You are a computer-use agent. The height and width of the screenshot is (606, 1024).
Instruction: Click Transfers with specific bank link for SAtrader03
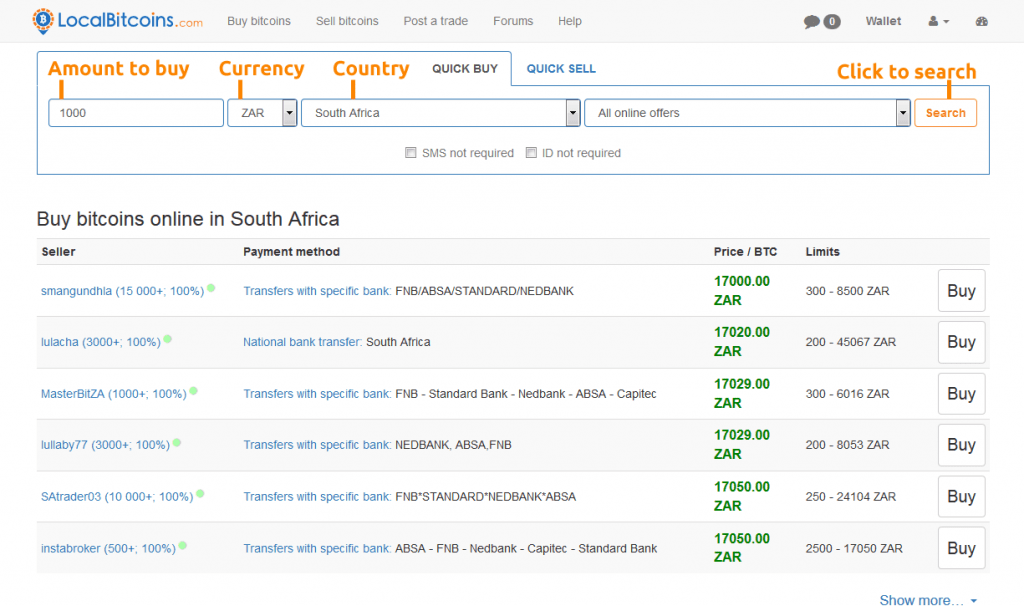click(317, 497)
